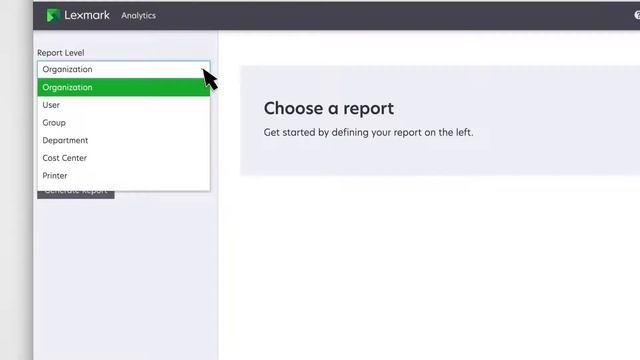Screen dimensions: 640x360
Task: Open the Report Level combo box
Action: 124,69
